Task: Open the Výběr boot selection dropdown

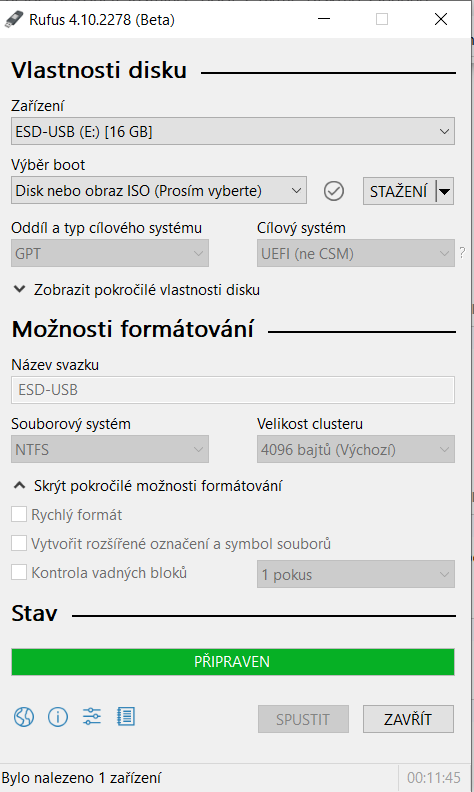Action: point(159,190)
